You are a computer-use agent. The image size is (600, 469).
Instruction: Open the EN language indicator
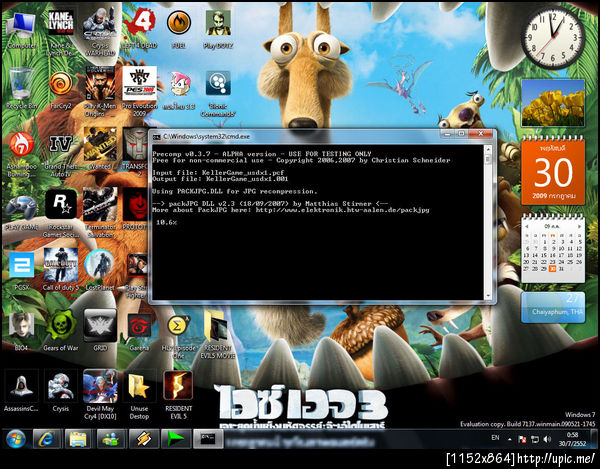pyautogui.click(x=495, y=438)
